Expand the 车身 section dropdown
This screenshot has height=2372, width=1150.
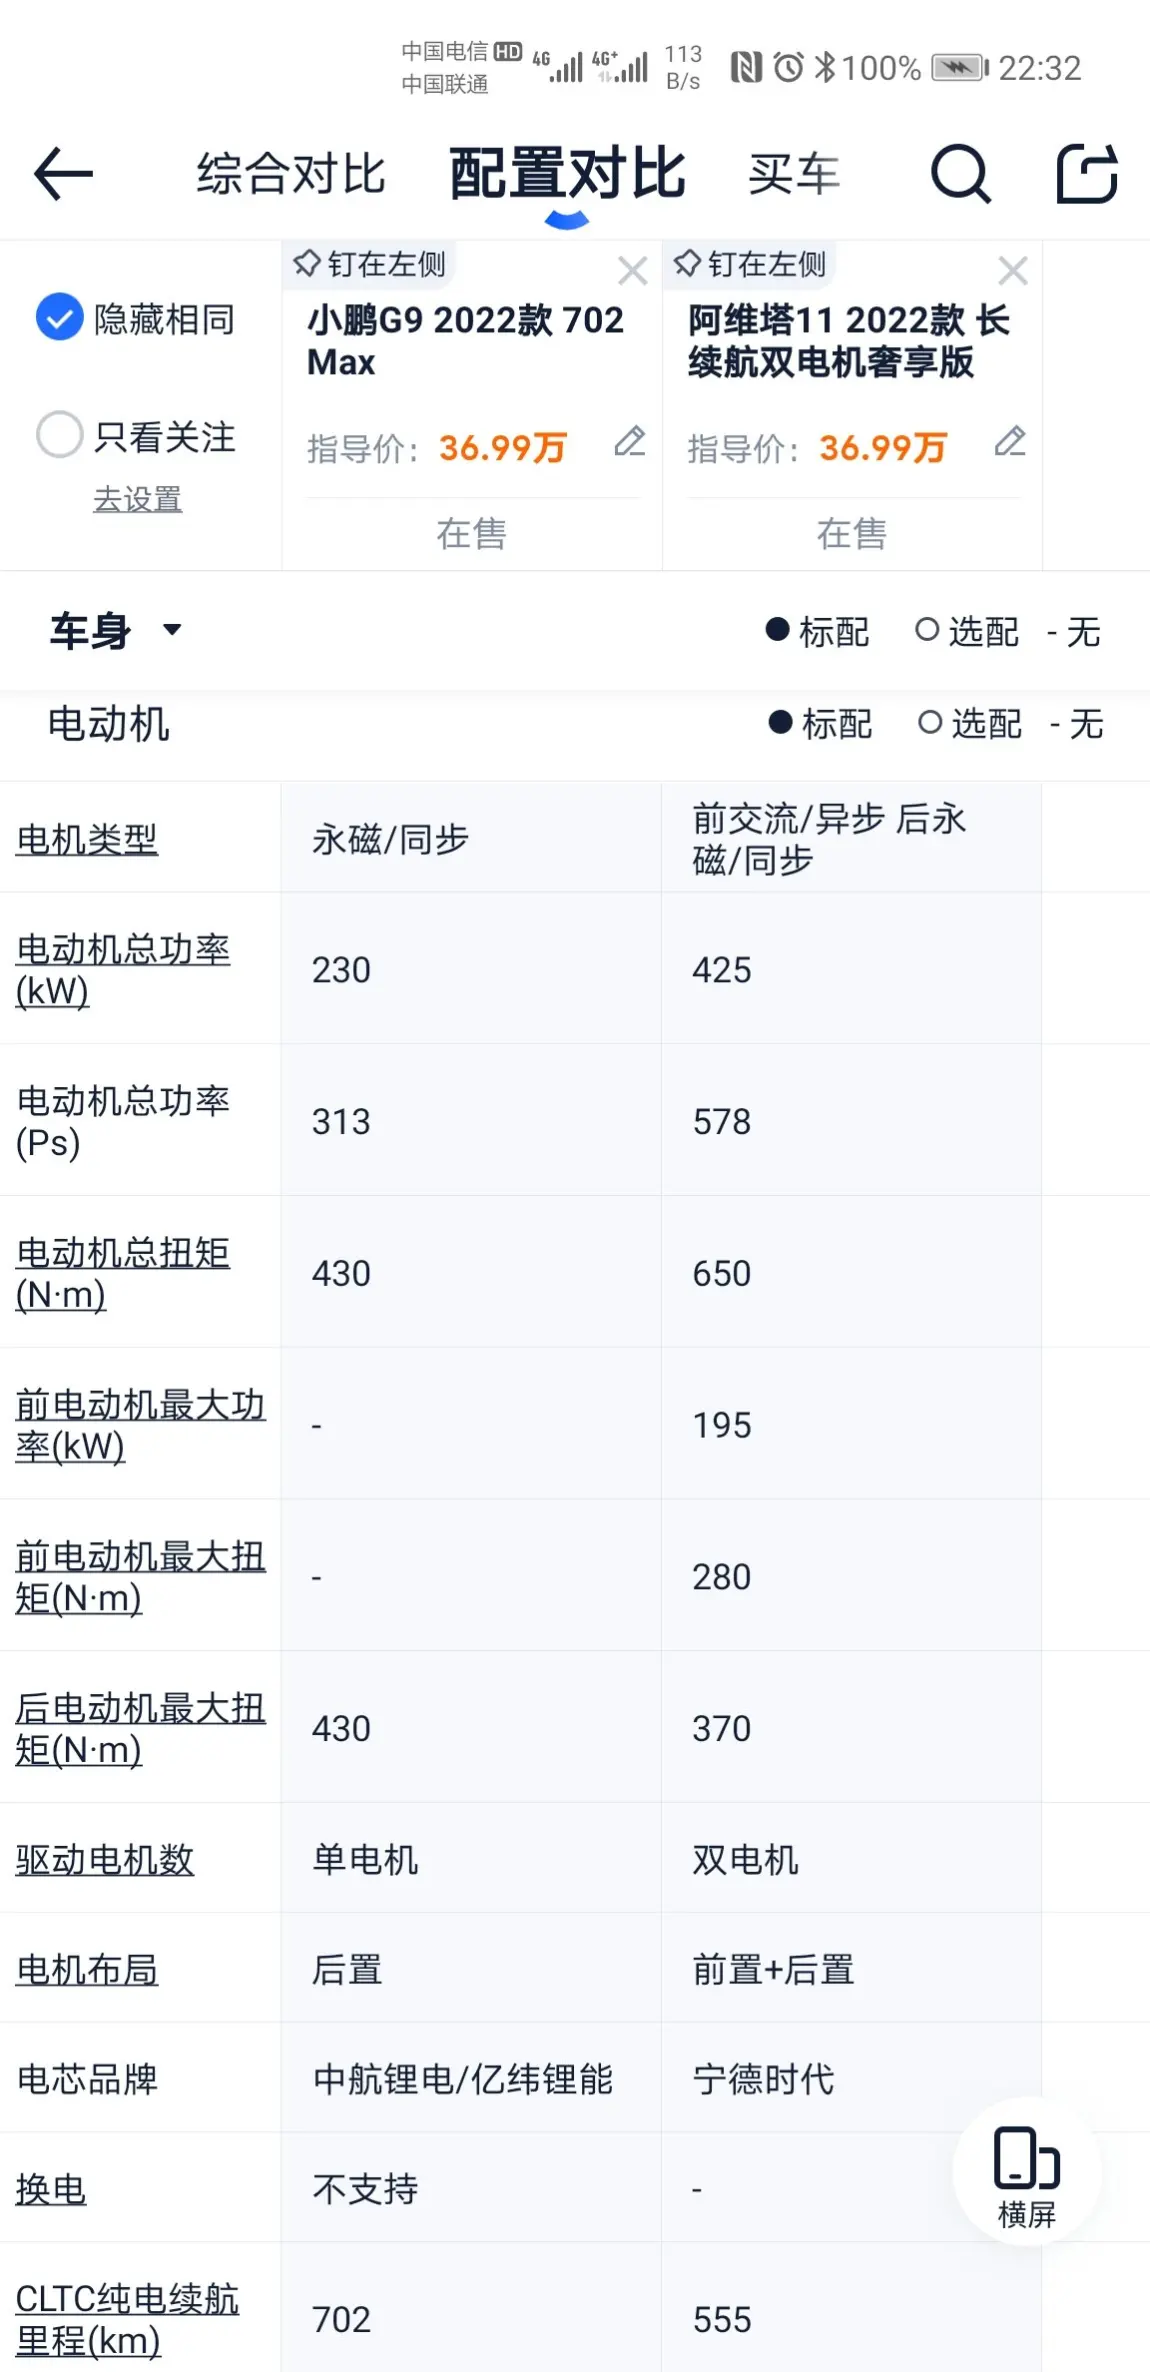tap(115, 631)
